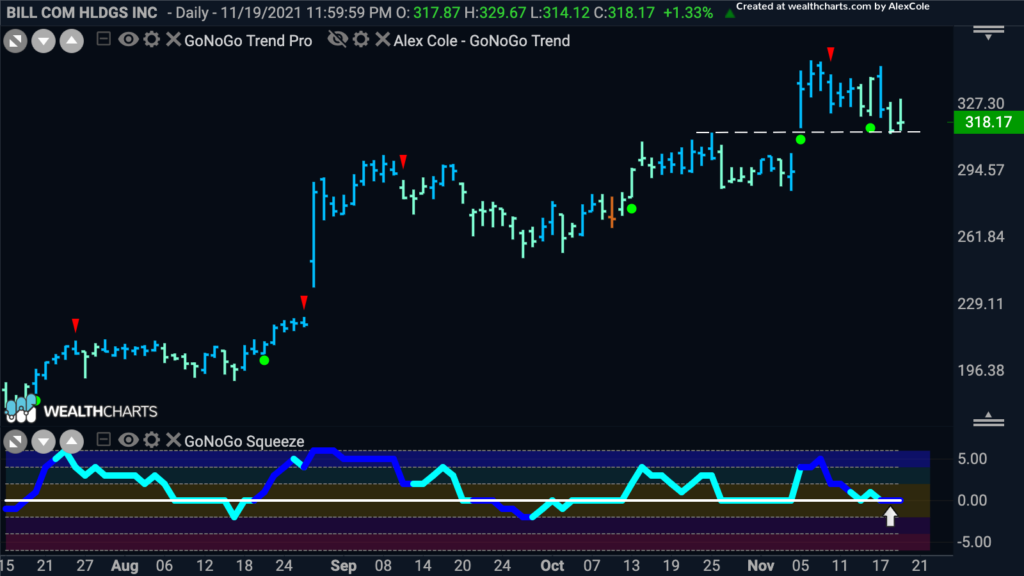
Task: Toggle visibility of GoNoGo Squeeze
Action: coord(128,440)
